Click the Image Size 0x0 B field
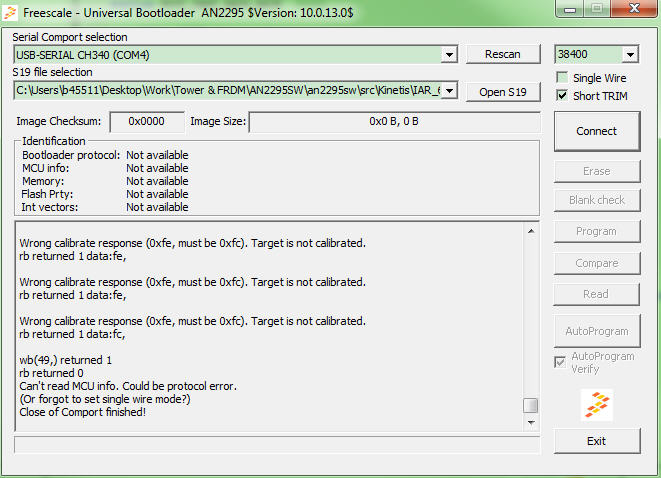Viewport: 661px width, 478px height. (x=394, y=122)
